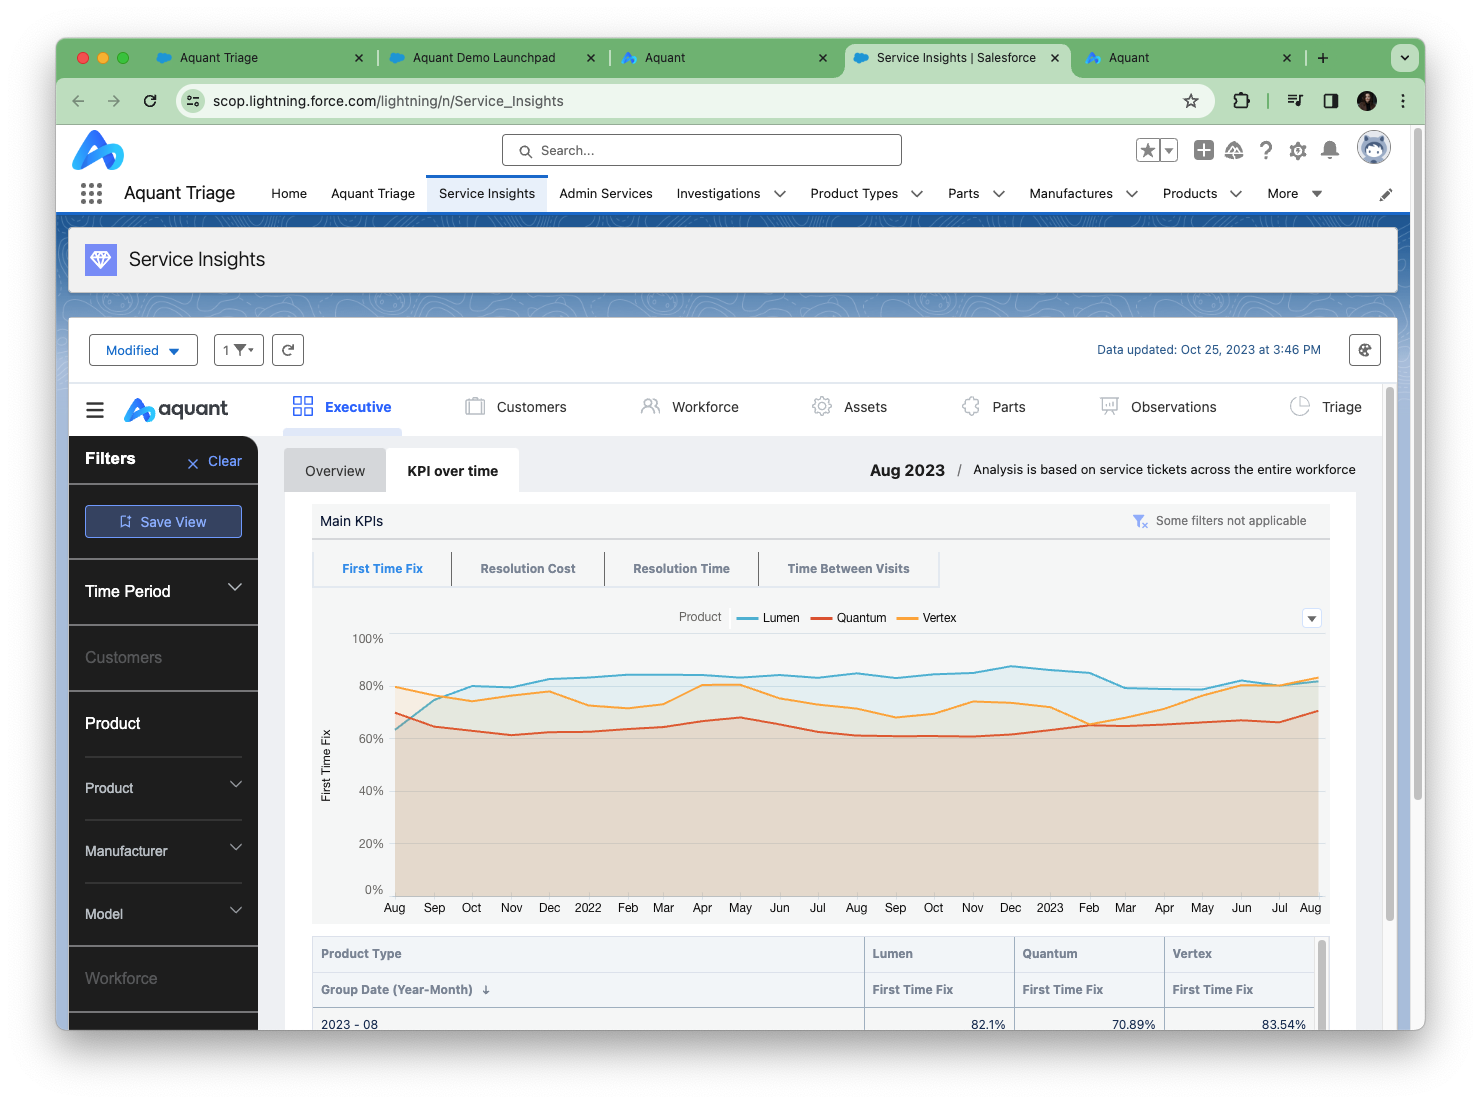Click the refresh icon beside filter button
1481x1104 pixels.
pyautogui.click(x=288, y=350)
